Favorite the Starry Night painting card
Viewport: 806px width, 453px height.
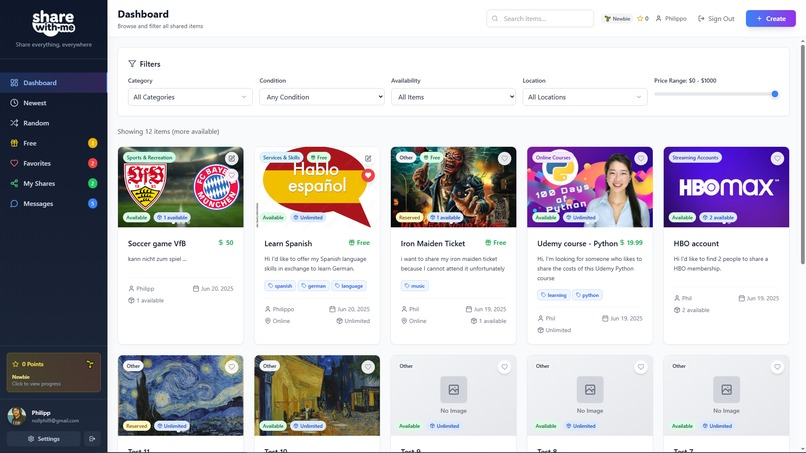click(231, 367)
